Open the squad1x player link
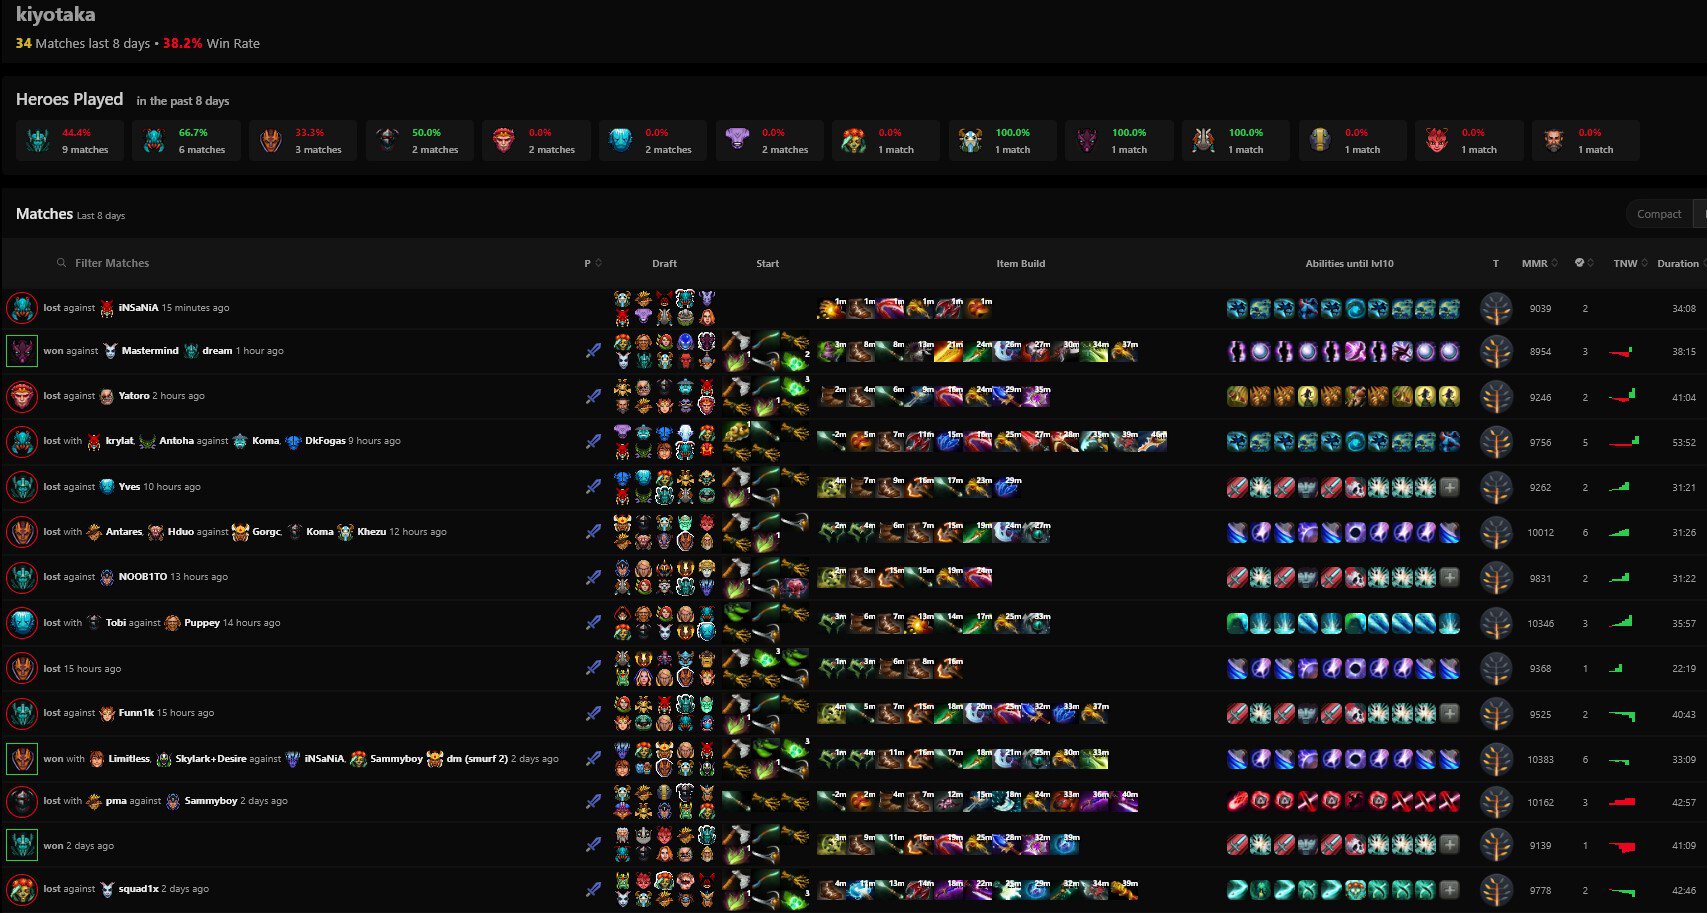This screenshot has height=913, width=1707. [138, 889]
